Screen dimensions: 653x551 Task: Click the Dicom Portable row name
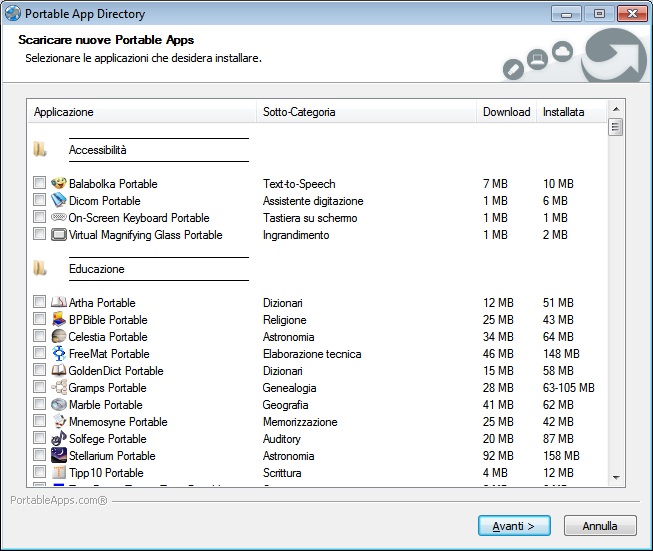click(x=105, y=201)
